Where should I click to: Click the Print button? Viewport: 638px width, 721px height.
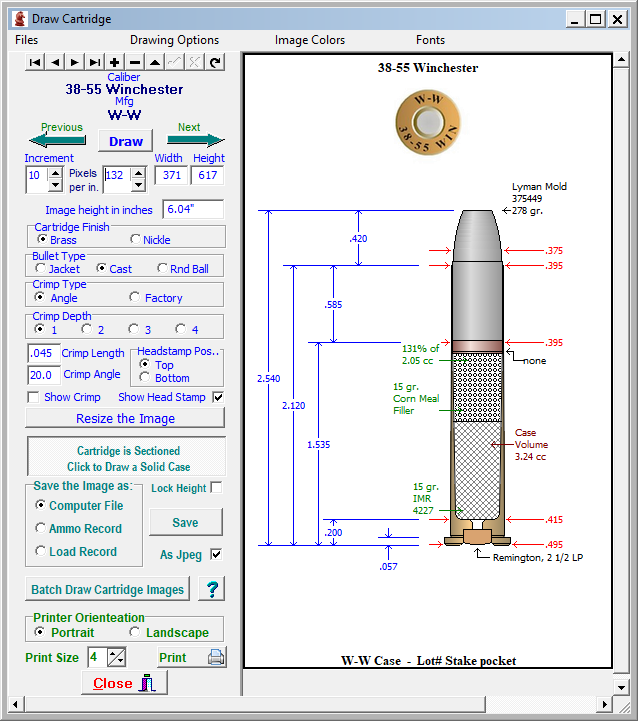[x=191, y=658]
